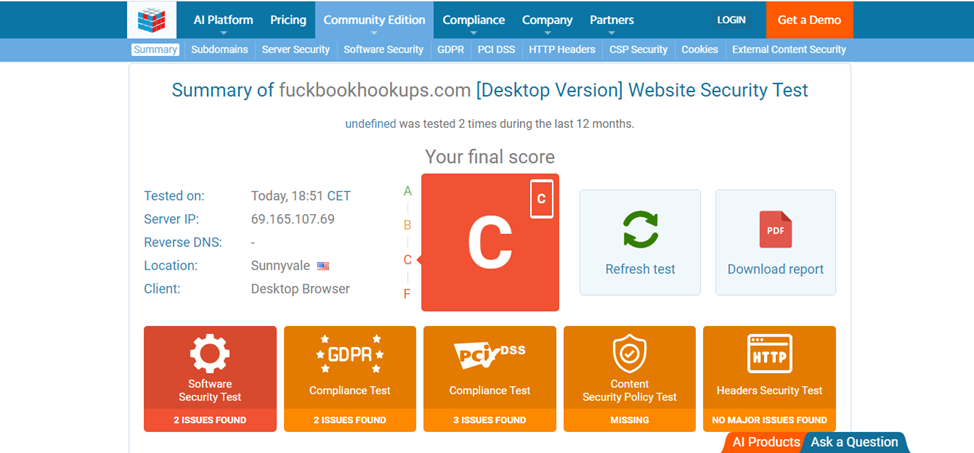974x453 pixels.
Task: Click the Today, 18:51 test time
Action: 288,196
